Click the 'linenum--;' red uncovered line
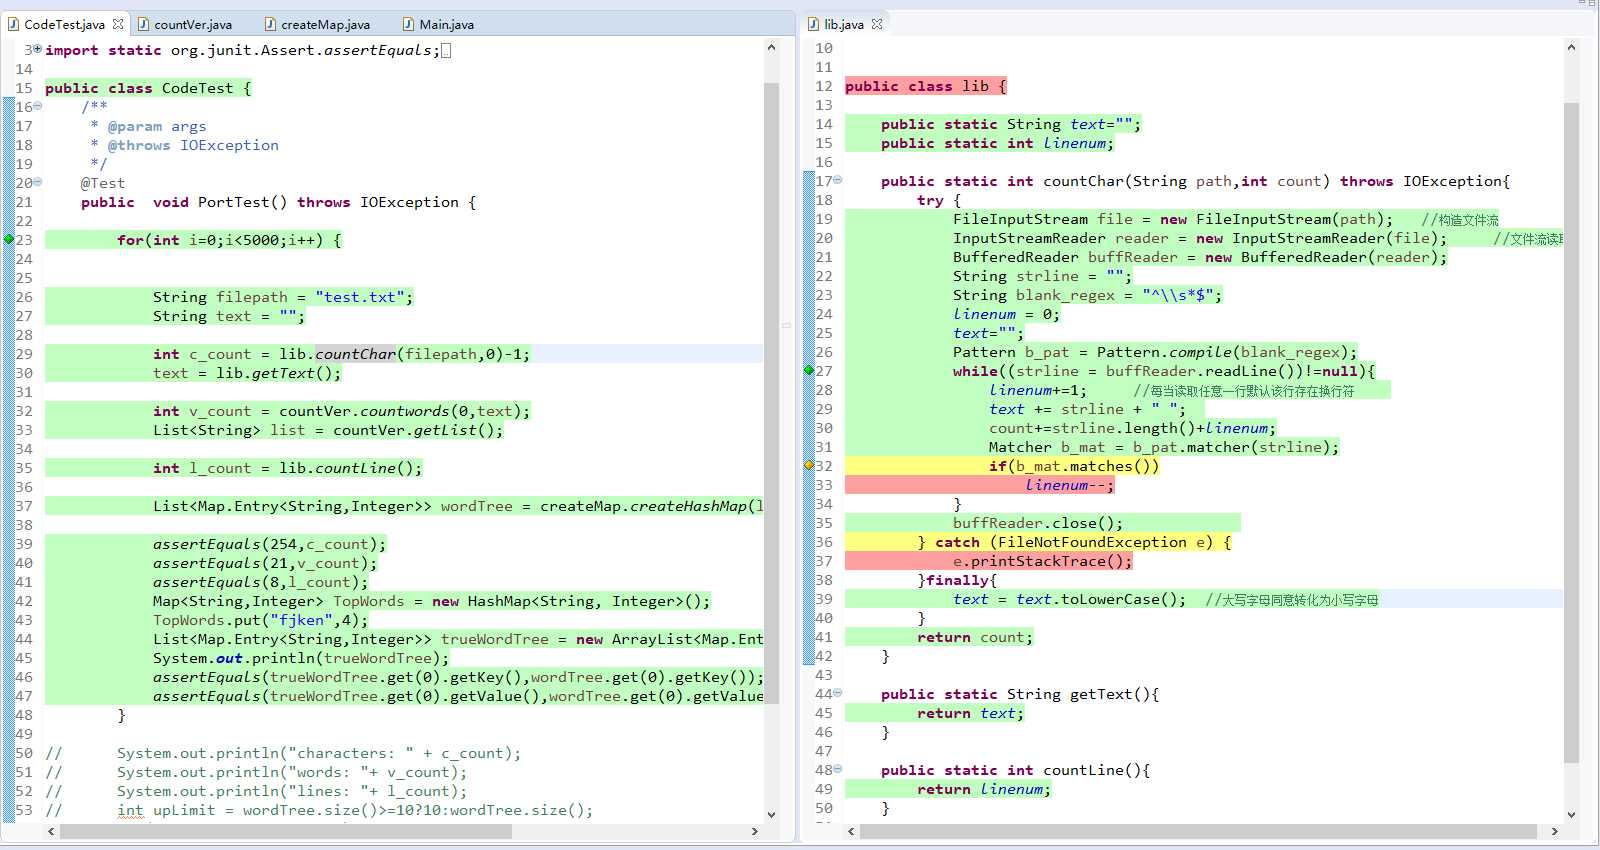 (x=1069, y=485)
